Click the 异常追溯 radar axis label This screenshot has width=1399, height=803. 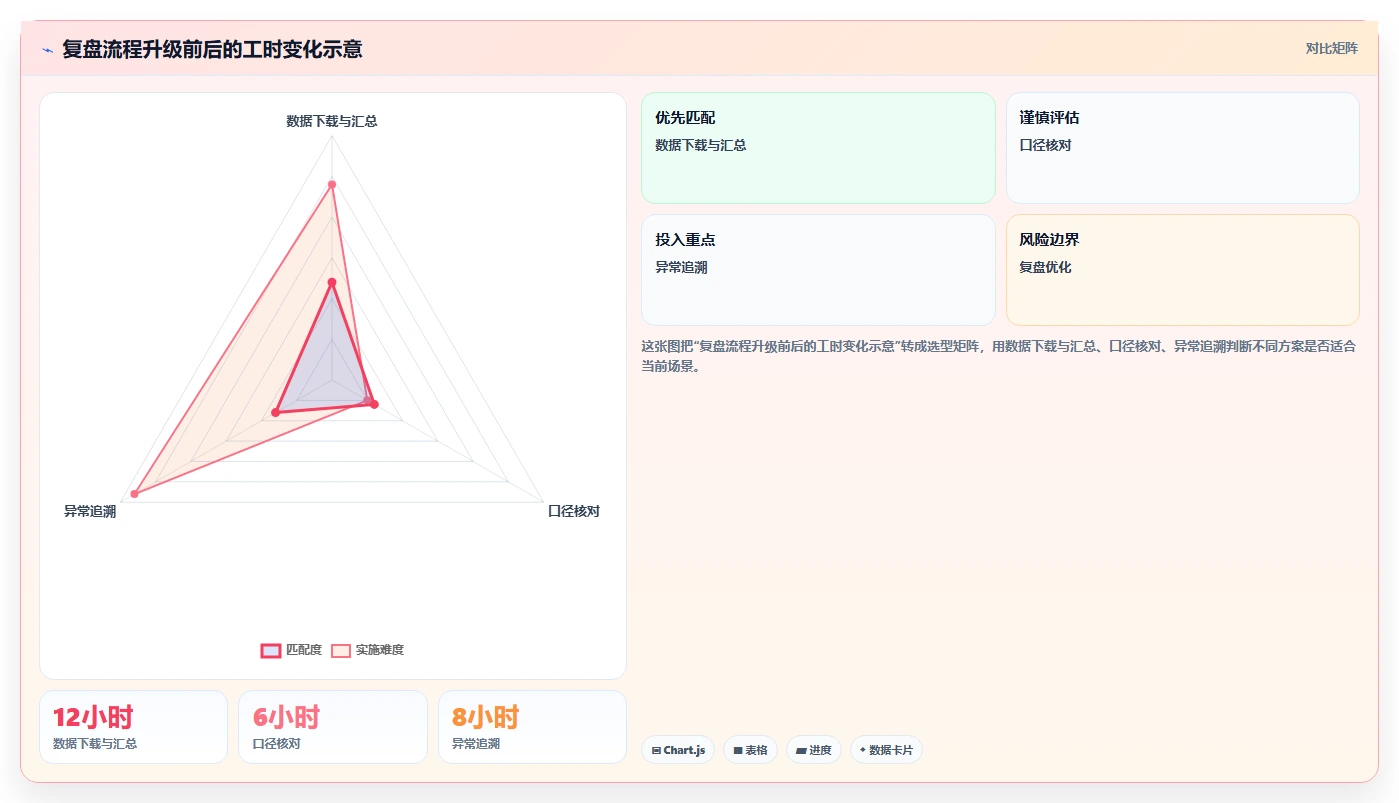[x=90, y=511]
